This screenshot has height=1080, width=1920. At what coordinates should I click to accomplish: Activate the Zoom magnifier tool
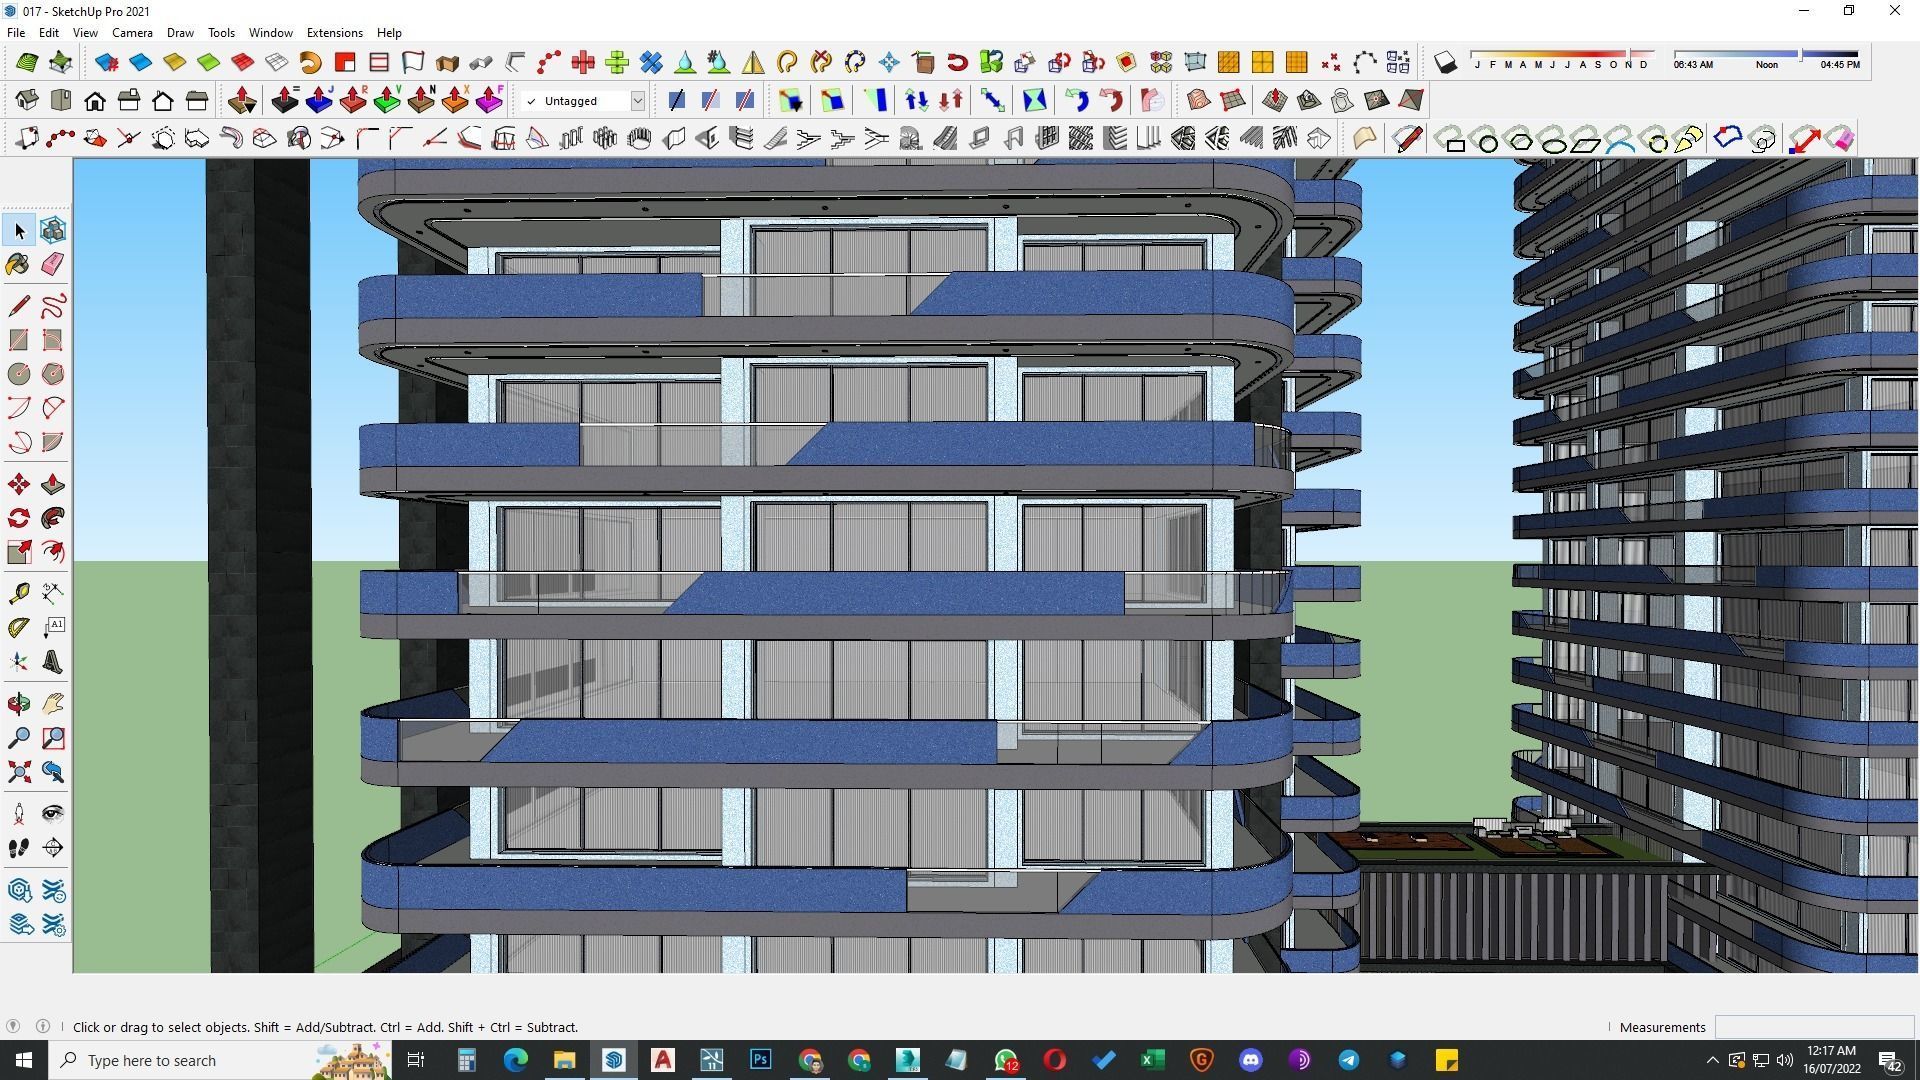click(19, 738)
